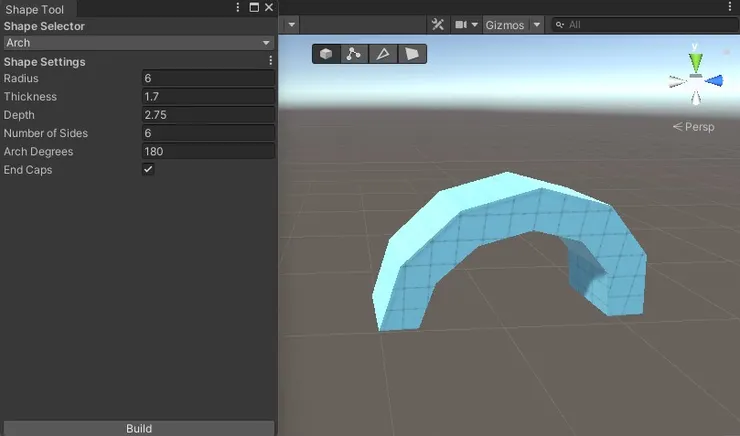The height and width of the screenshot is (436, 740).
Task: Click the green Y axis gizmo cone
Action: pyautogui.click(x=696, y=60)
